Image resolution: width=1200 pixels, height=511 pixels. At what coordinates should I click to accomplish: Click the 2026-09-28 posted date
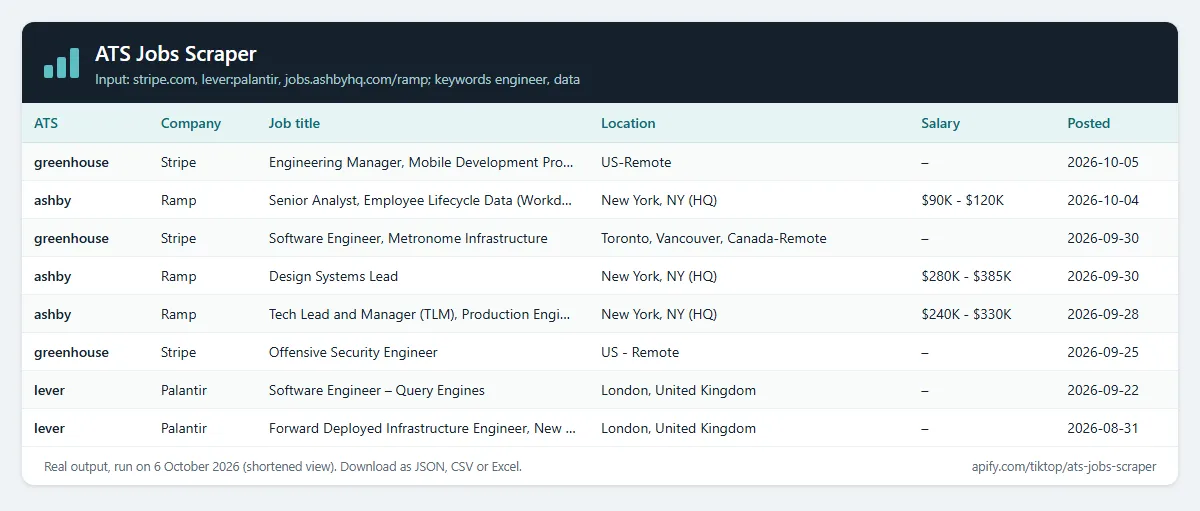pyautogui.click(x=1103, y=313)
